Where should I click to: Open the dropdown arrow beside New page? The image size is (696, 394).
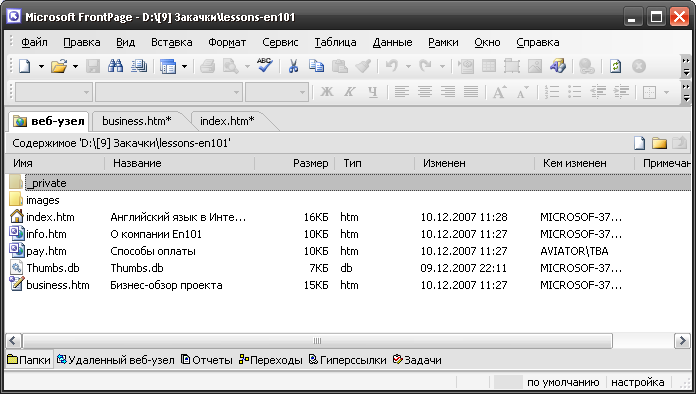[x=41, y=67]
